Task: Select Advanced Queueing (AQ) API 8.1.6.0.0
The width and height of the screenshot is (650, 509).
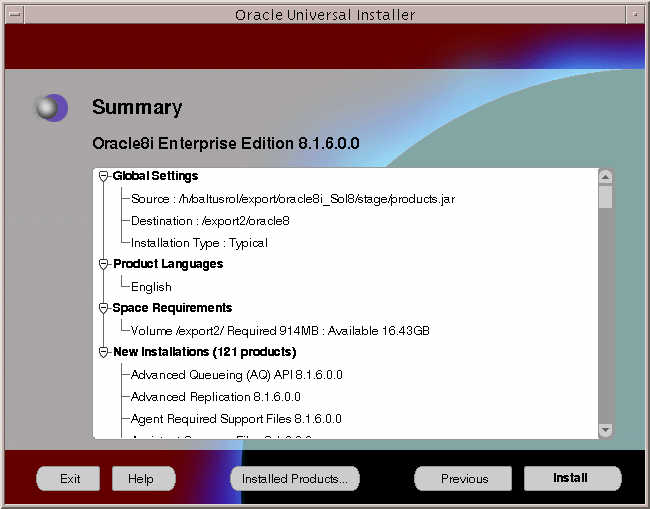Action: 236,375
